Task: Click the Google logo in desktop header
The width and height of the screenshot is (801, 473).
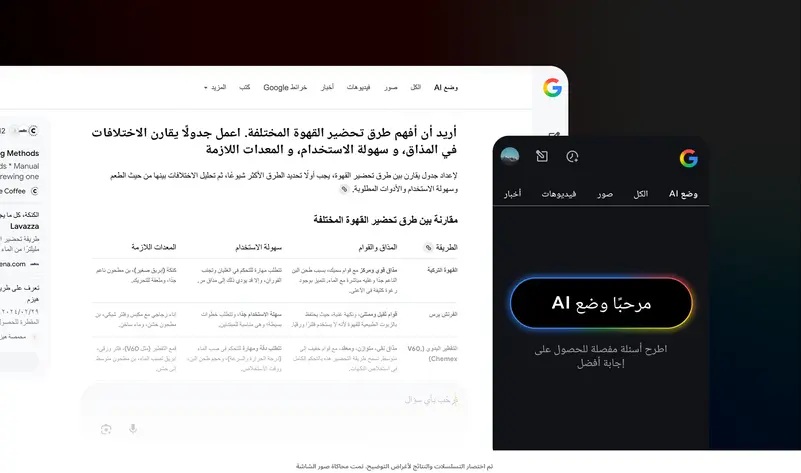Action: (552, 88)
